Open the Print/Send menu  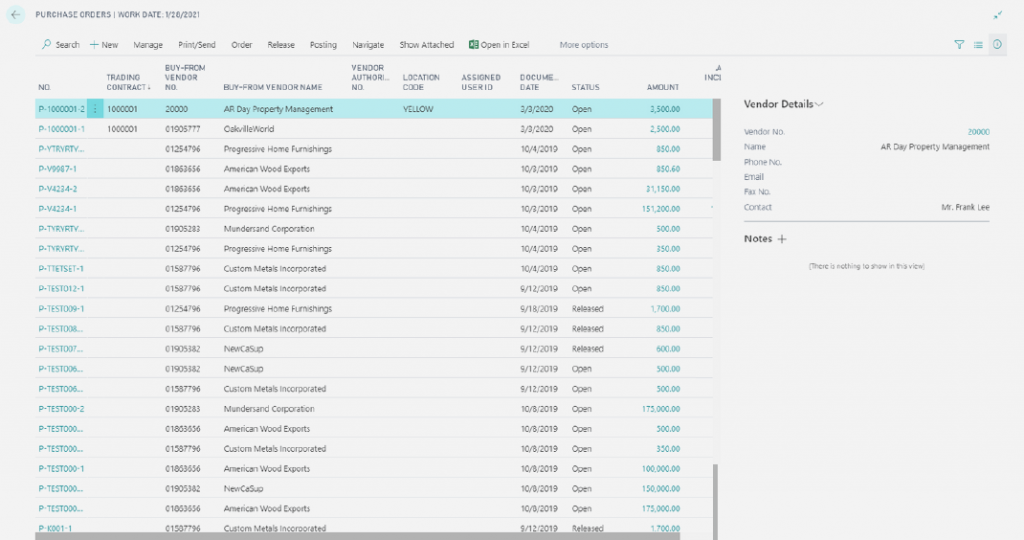[197, 45]
